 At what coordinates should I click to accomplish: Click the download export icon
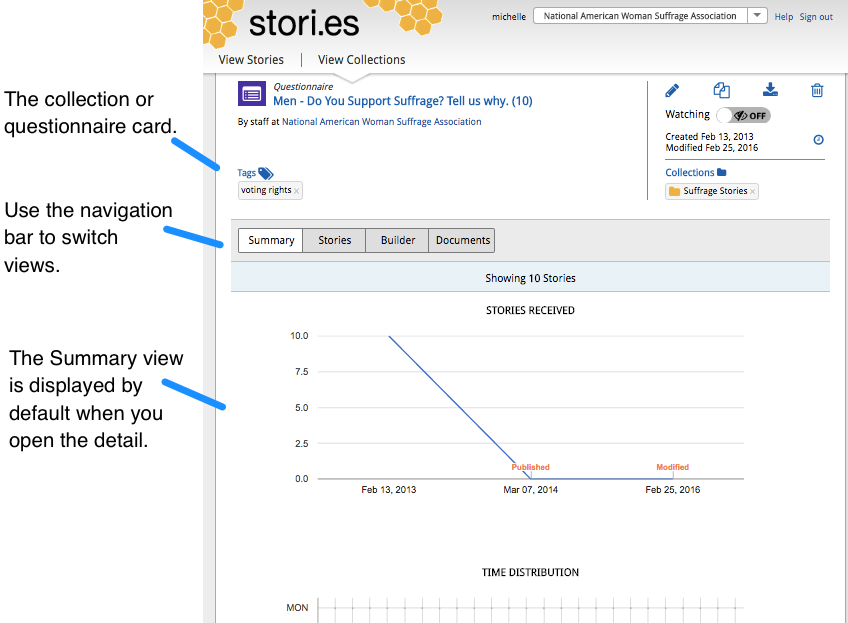[x=770, y=90]
